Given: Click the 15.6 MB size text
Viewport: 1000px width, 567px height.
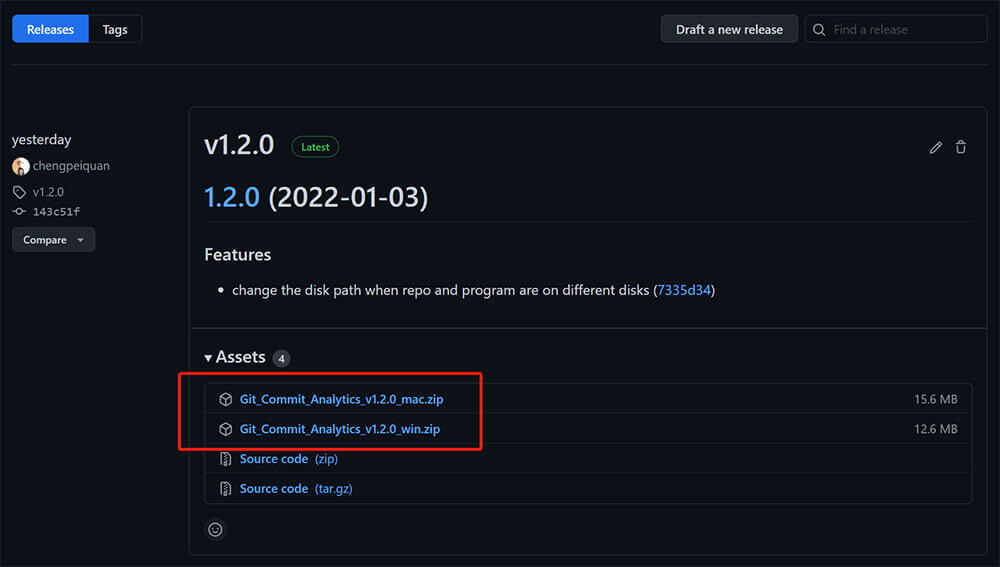Looking at the screenshot, I should (936, 399).
